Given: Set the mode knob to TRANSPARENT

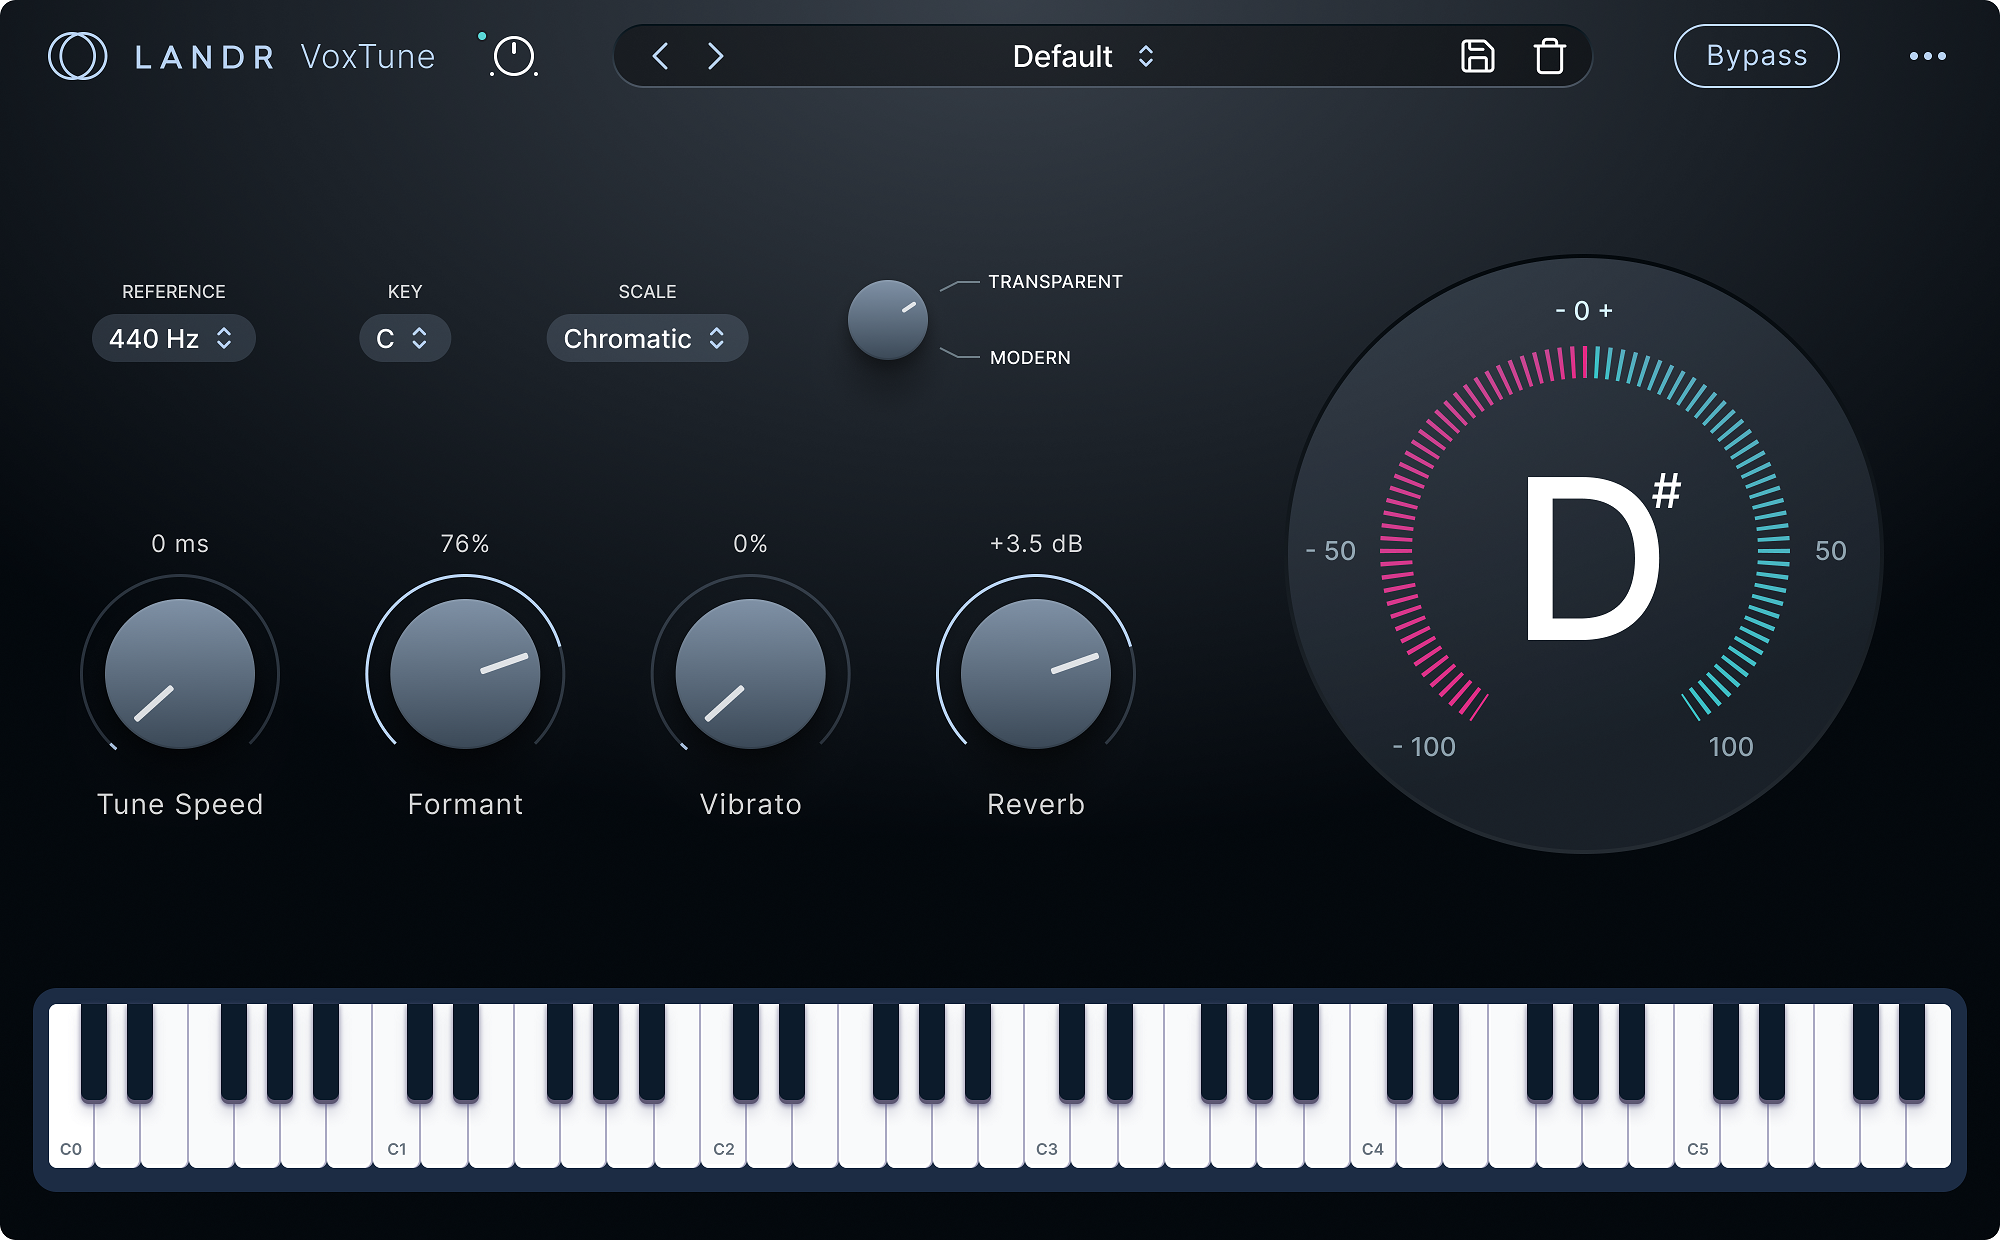Looking at the screenshot, I should (x=1055, y=281).
